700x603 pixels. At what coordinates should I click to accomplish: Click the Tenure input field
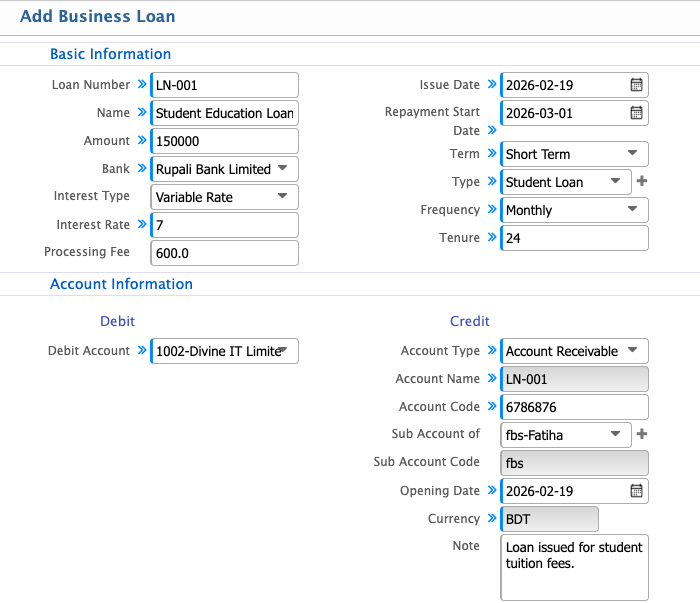[574, 238]
